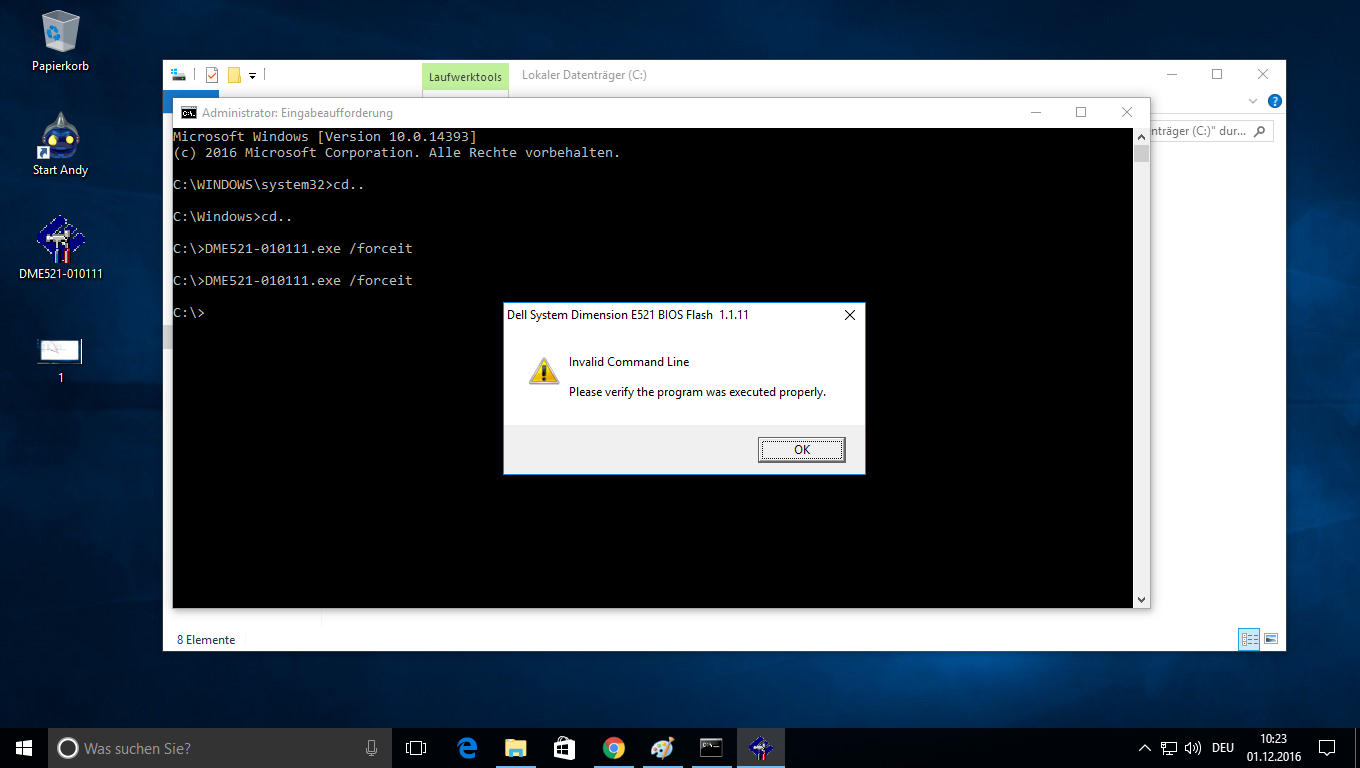Image resolution: width=1360 pixels, height=768 pixels.
Task: Open the Laufwerktools ribbon tab
Action: [465, 77]
